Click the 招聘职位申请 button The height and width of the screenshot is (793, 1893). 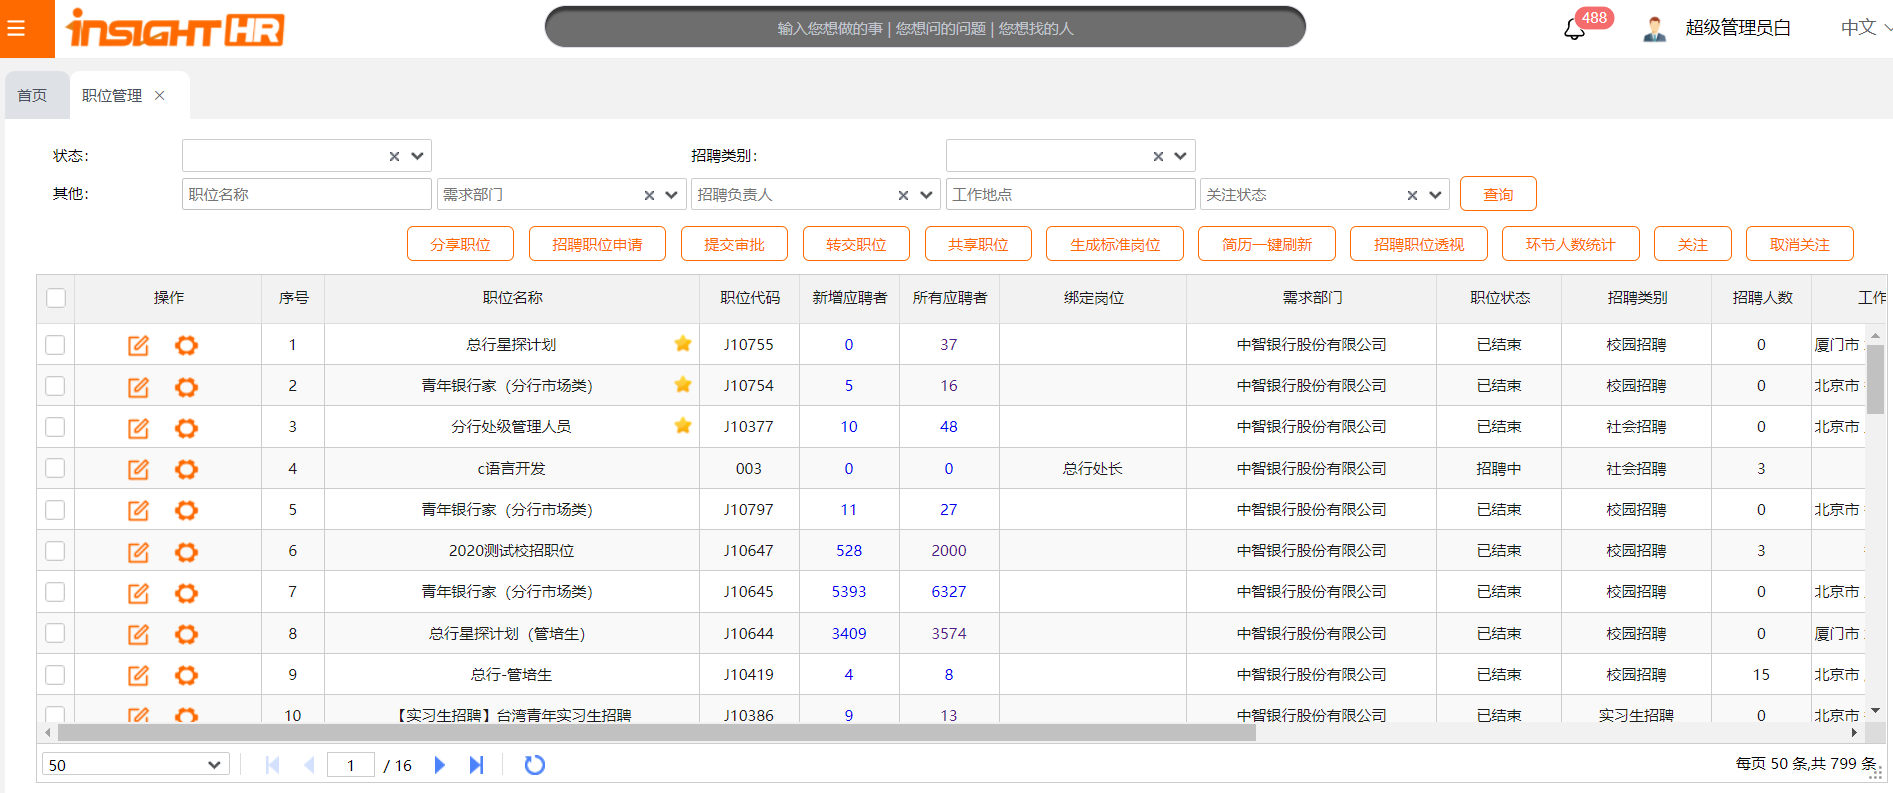click(x=597, y=244)
